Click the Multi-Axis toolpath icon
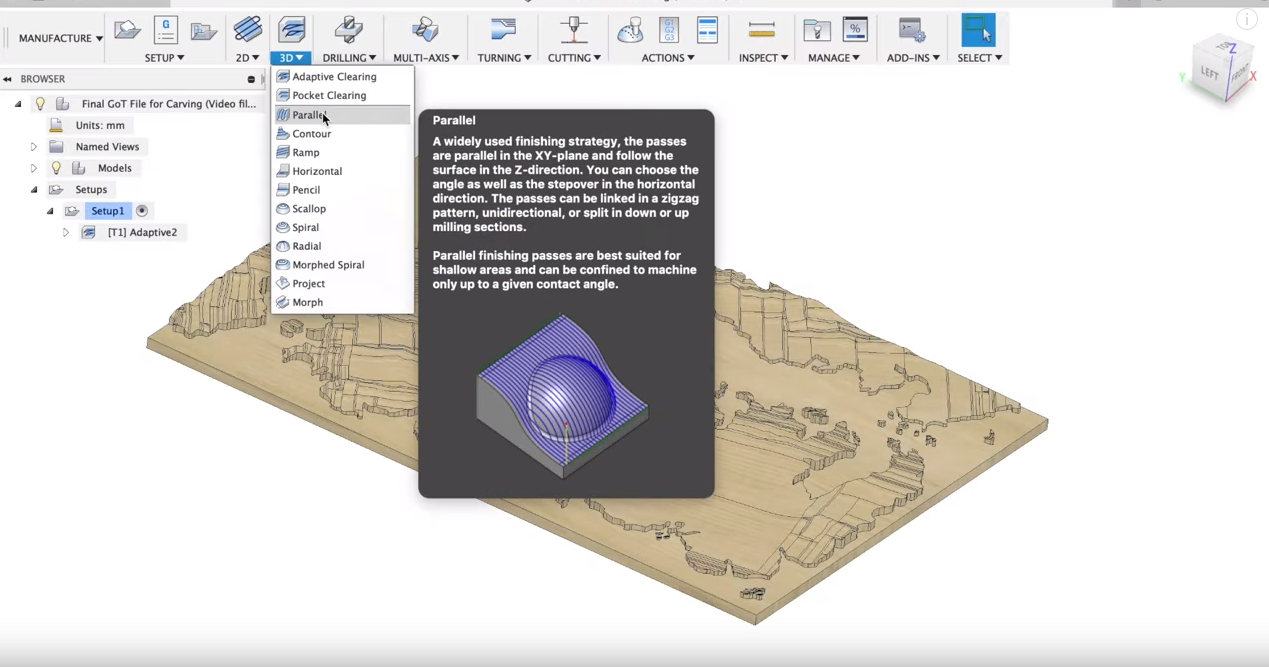1269x667 pixels. [x=425, y=30]
